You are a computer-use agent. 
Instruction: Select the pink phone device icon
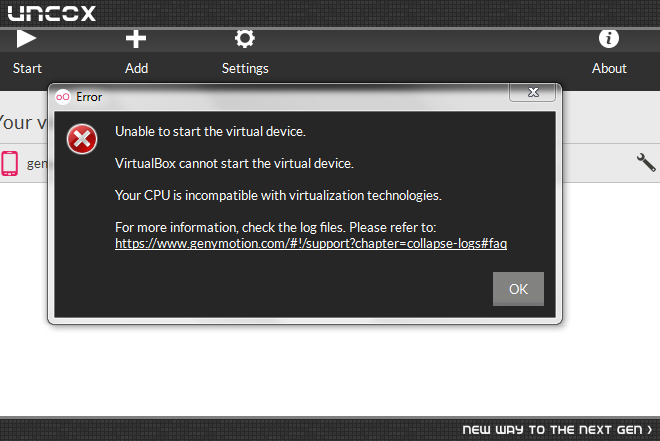[9, 163]
